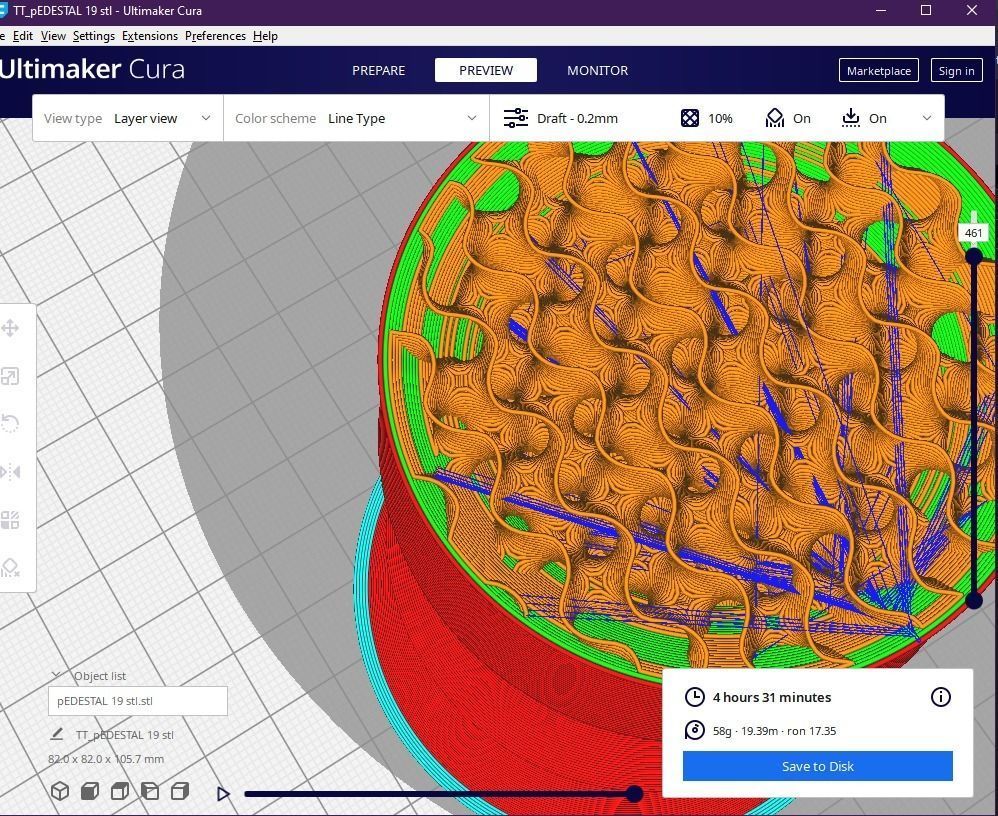Select the Mirror tool in left toolbar
The height and width of the screenshot is (816, 998).
coord(10,472)
